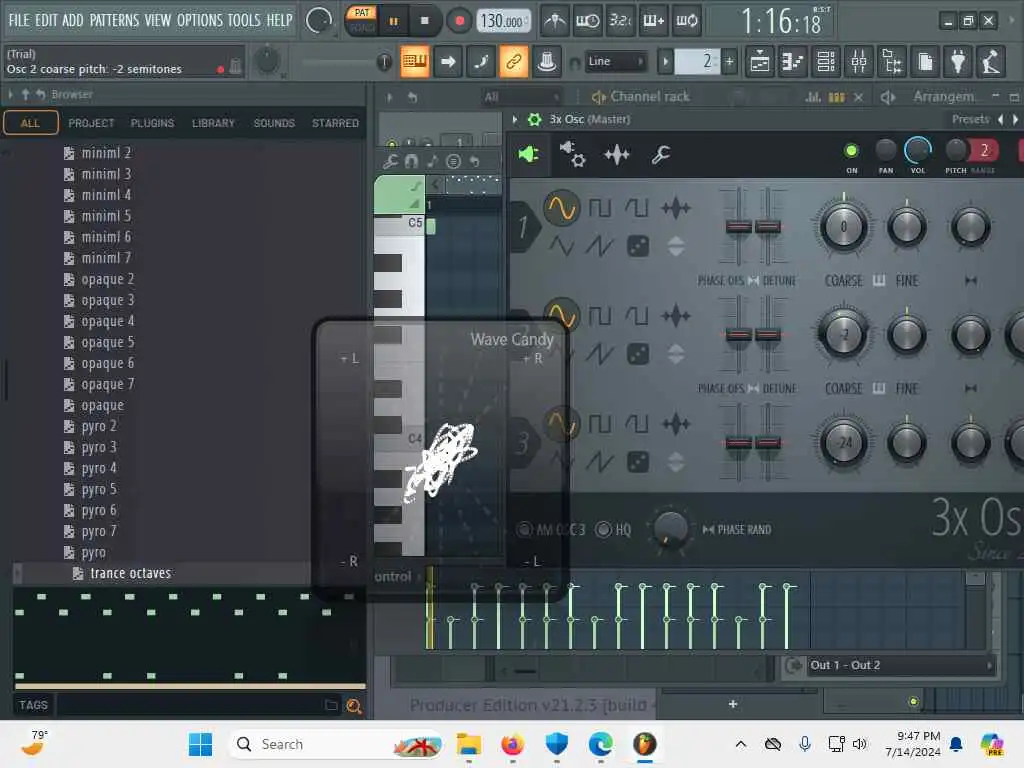Viewport: 1024px width, 768px height.
Task: Select the sine shape for oscillator 1
Action: [x=562, y=208]
